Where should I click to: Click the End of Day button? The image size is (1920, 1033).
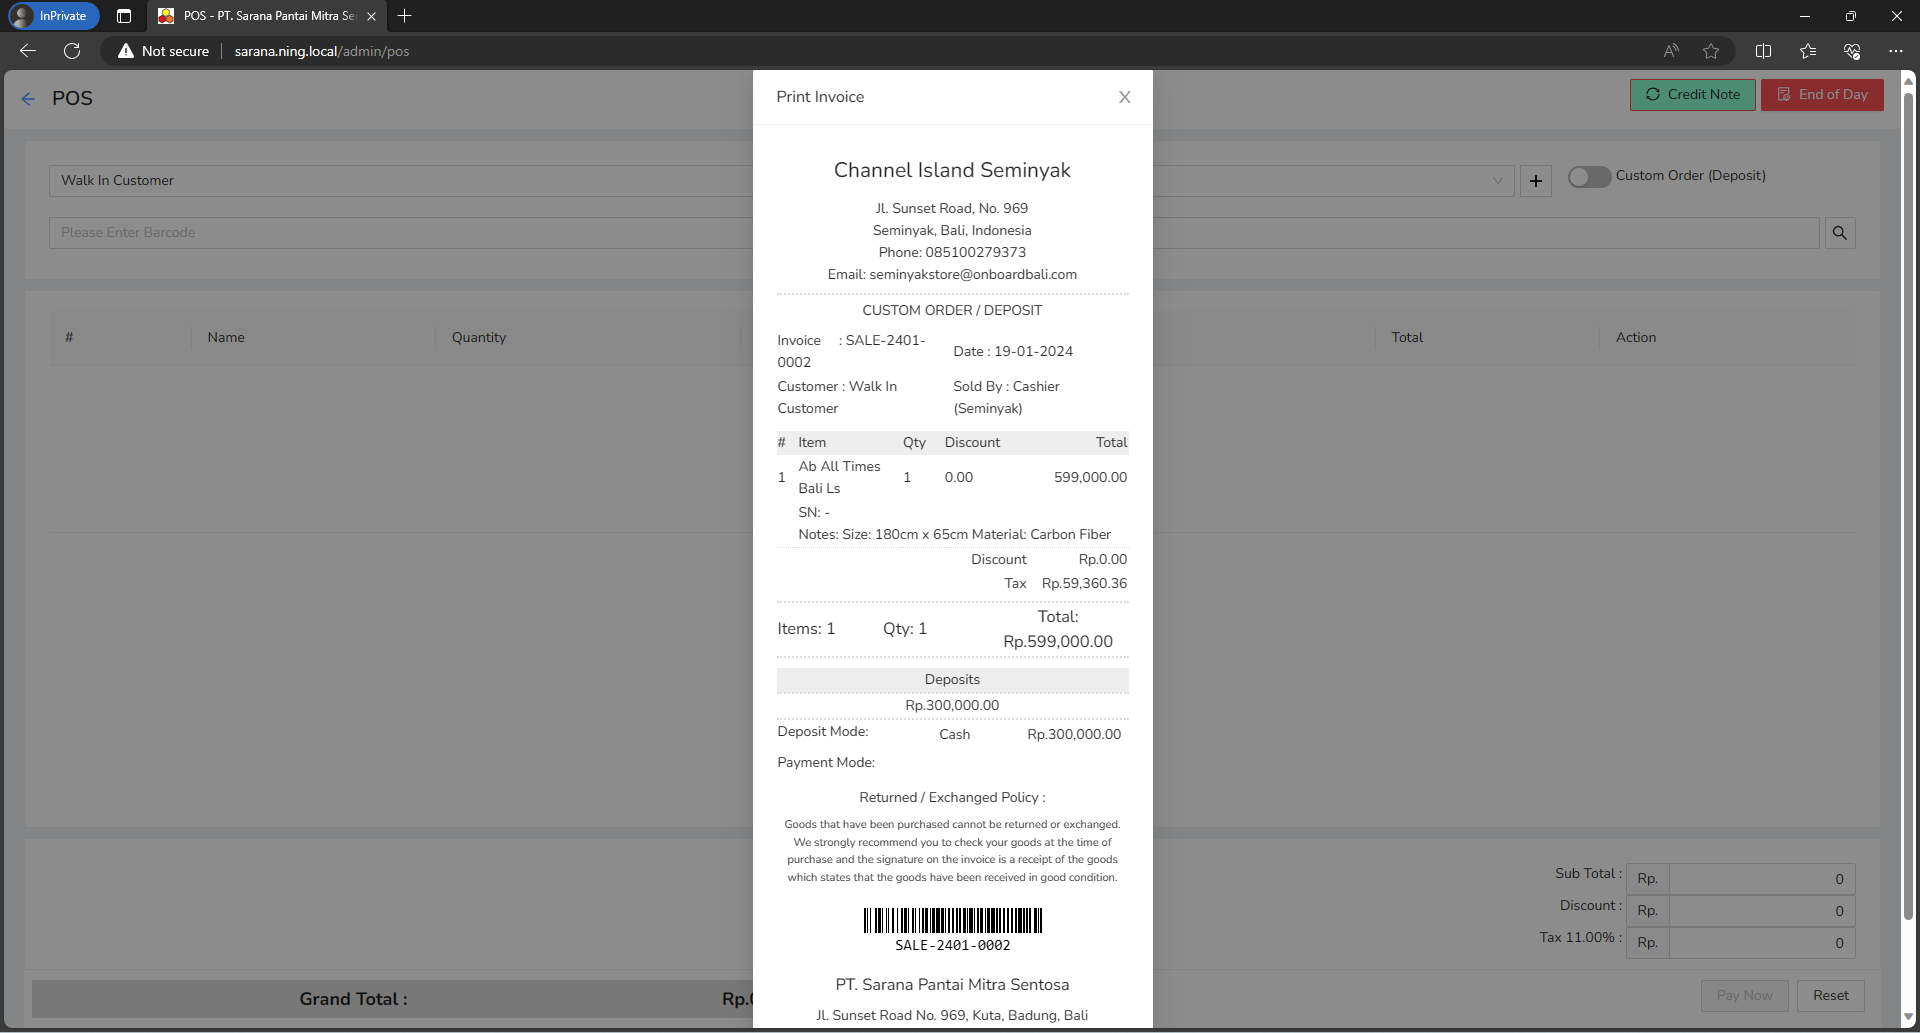[x=1822, y=95]
